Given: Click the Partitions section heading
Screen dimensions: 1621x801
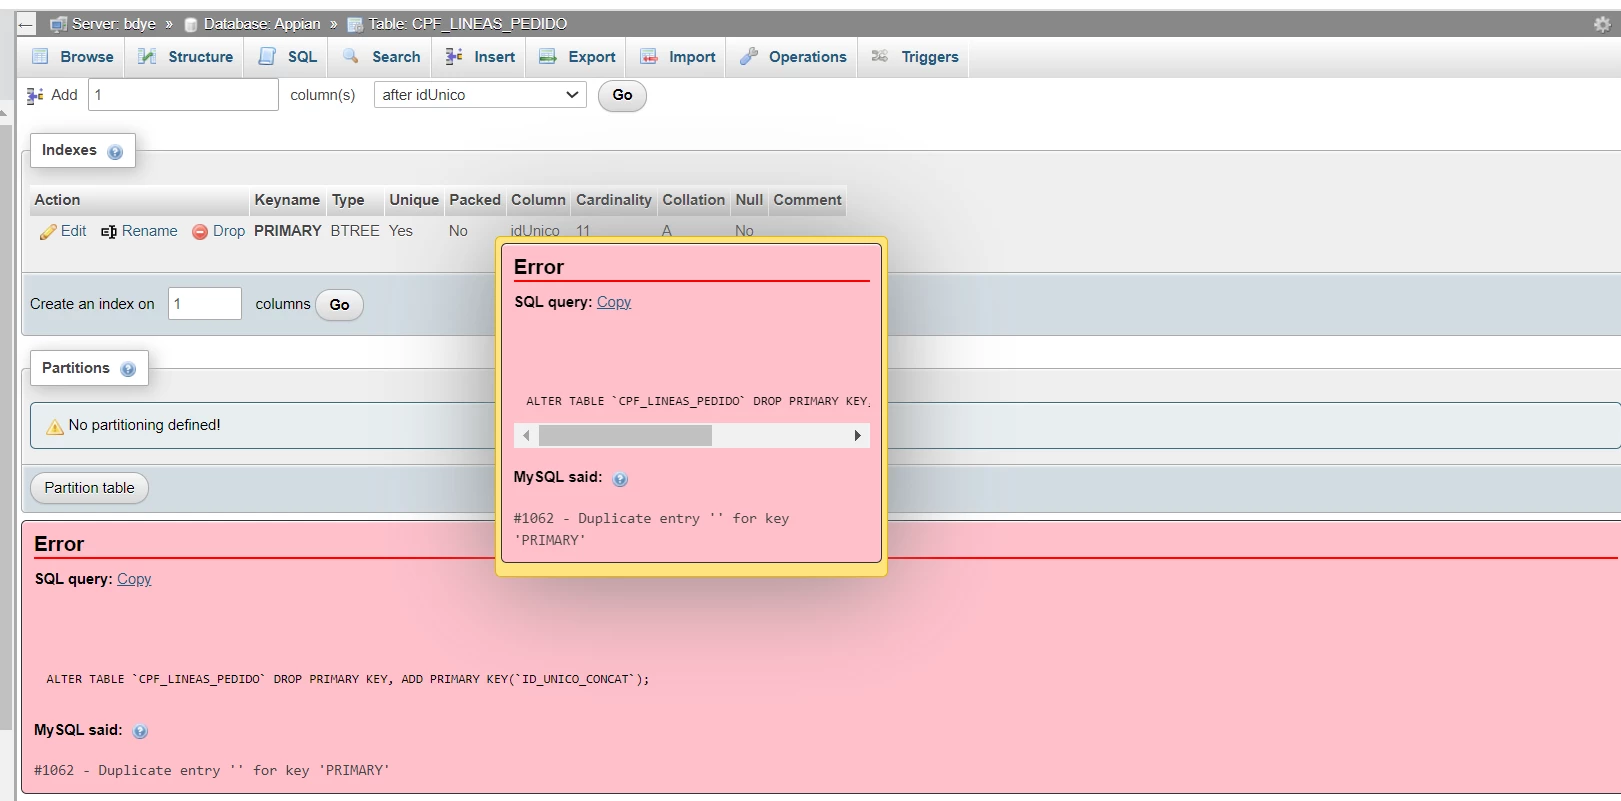Looking at the screenshot, I should (x=76, y=368).
